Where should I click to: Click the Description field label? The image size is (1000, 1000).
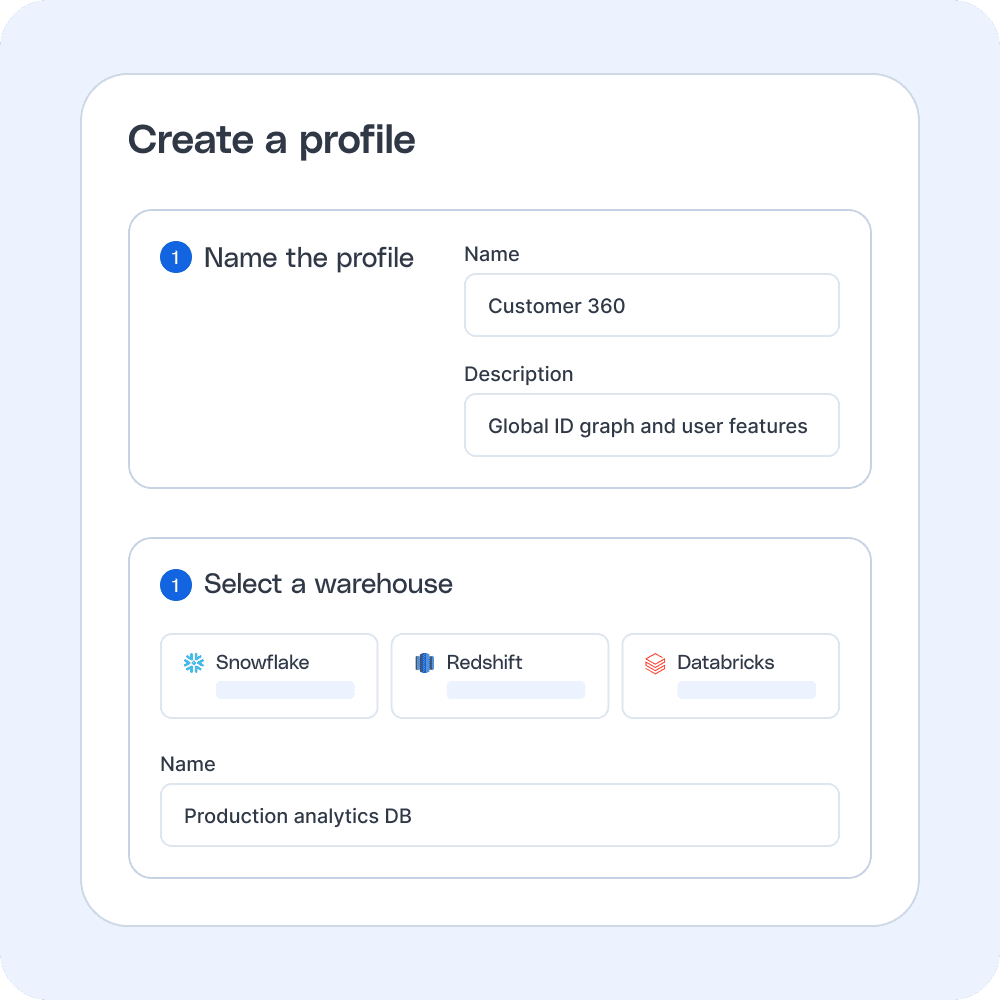point(518,375)
